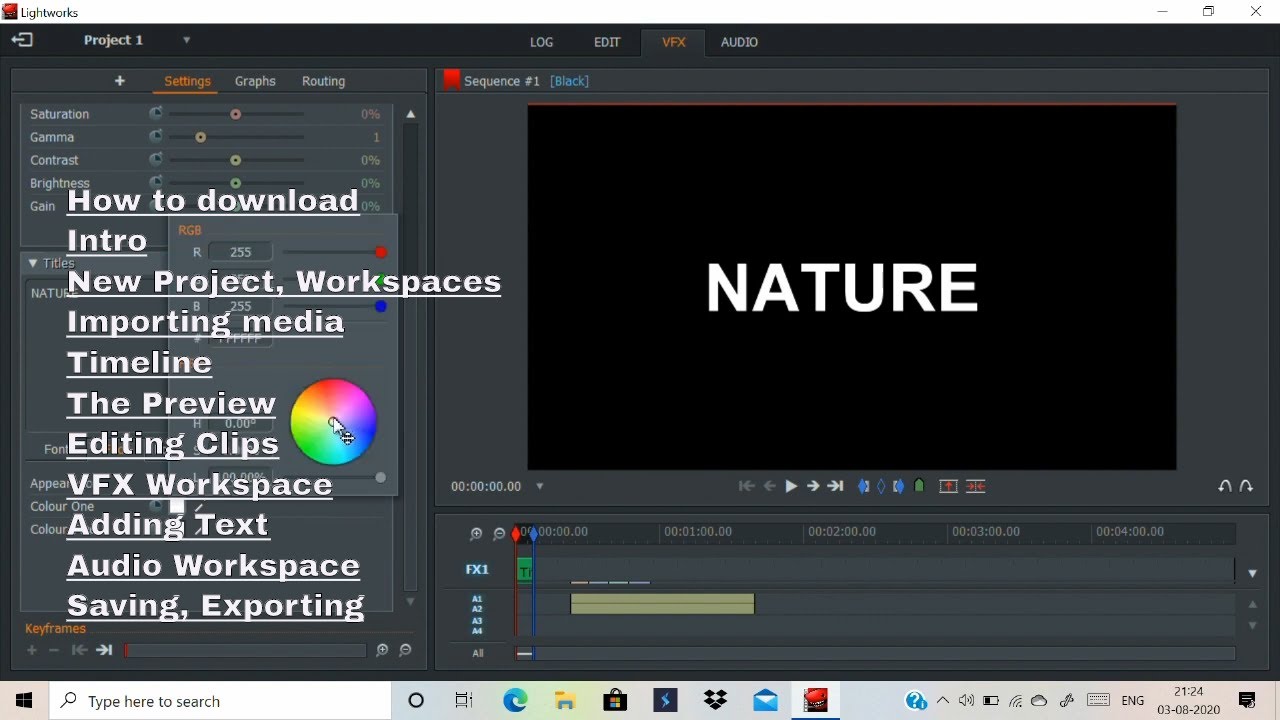
Task: Zoom in on the keyframes graph
Action: click(x=383, y=651)
